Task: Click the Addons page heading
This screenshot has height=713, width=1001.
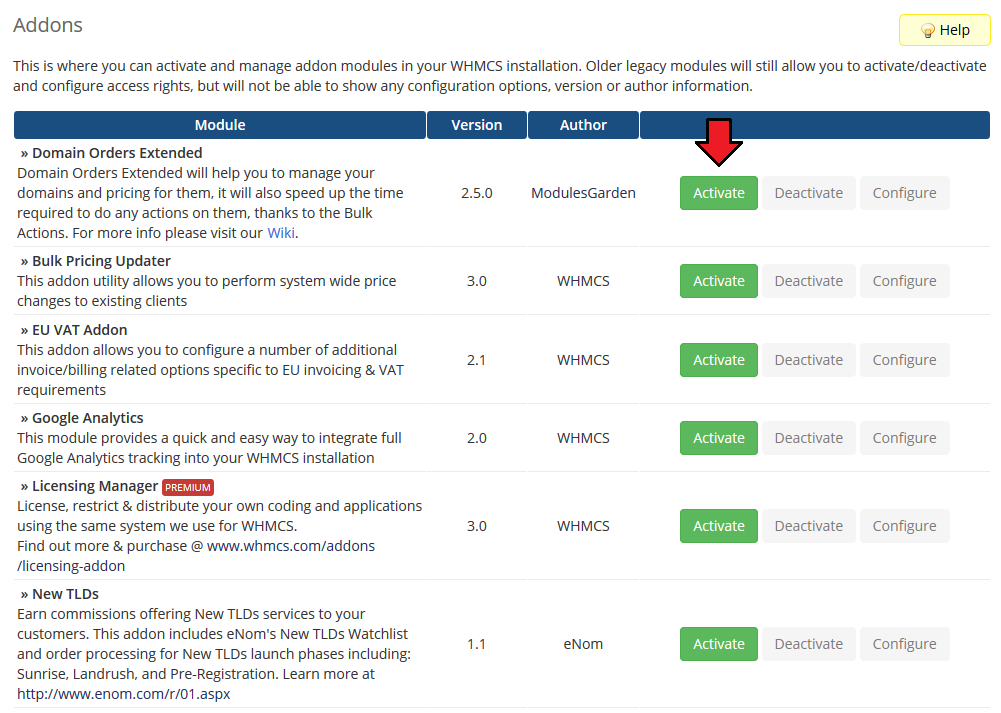Action: (x=48, y=25)
